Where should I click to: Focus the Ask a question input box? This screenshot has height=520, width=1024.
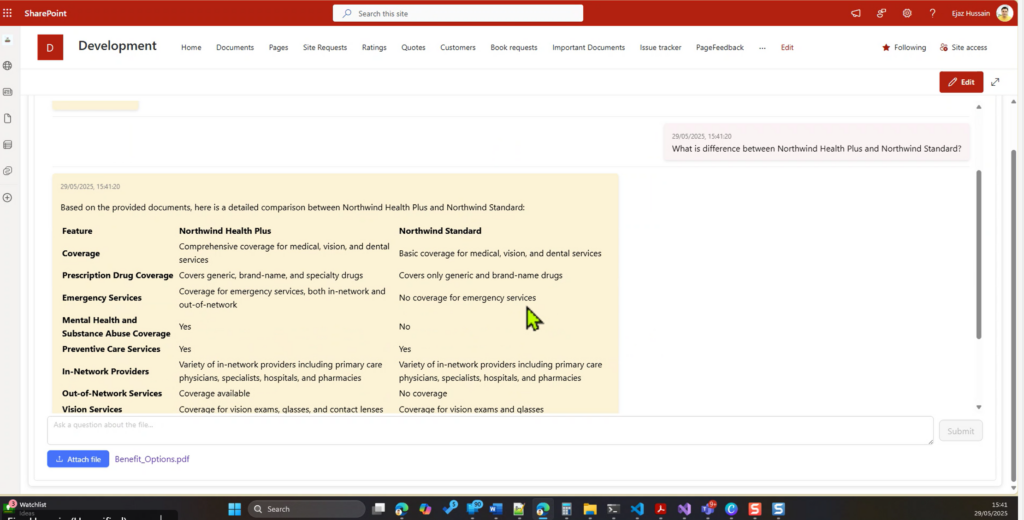click(x=490, y=431)
